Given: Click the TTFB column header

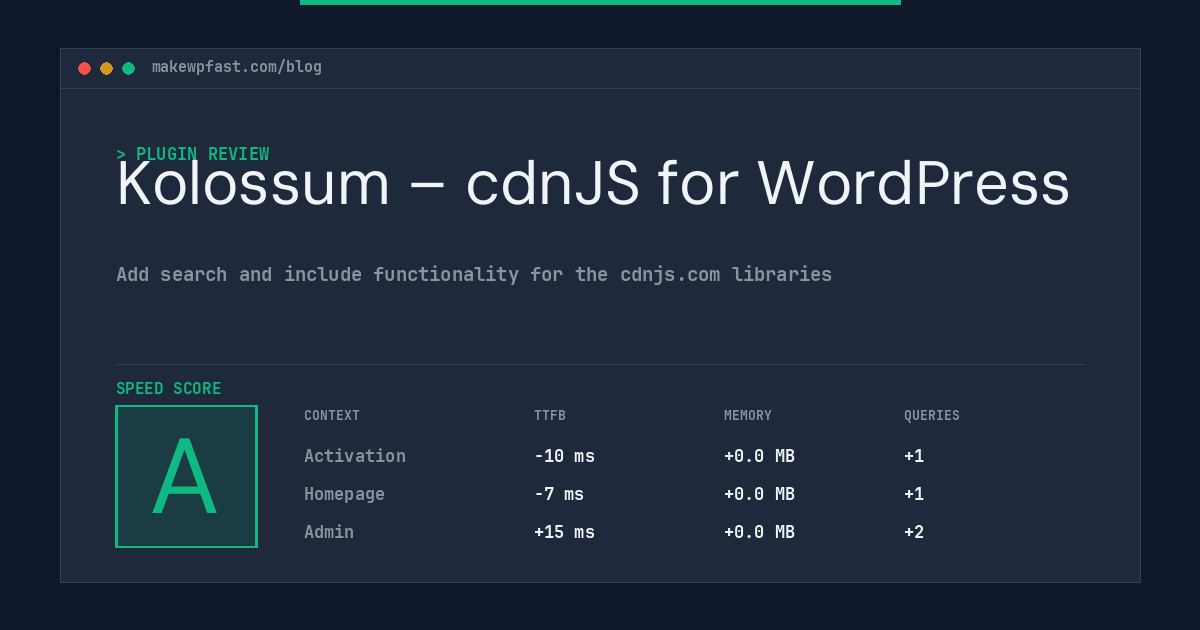Looking at the screenshot, I should click(550, 416).
